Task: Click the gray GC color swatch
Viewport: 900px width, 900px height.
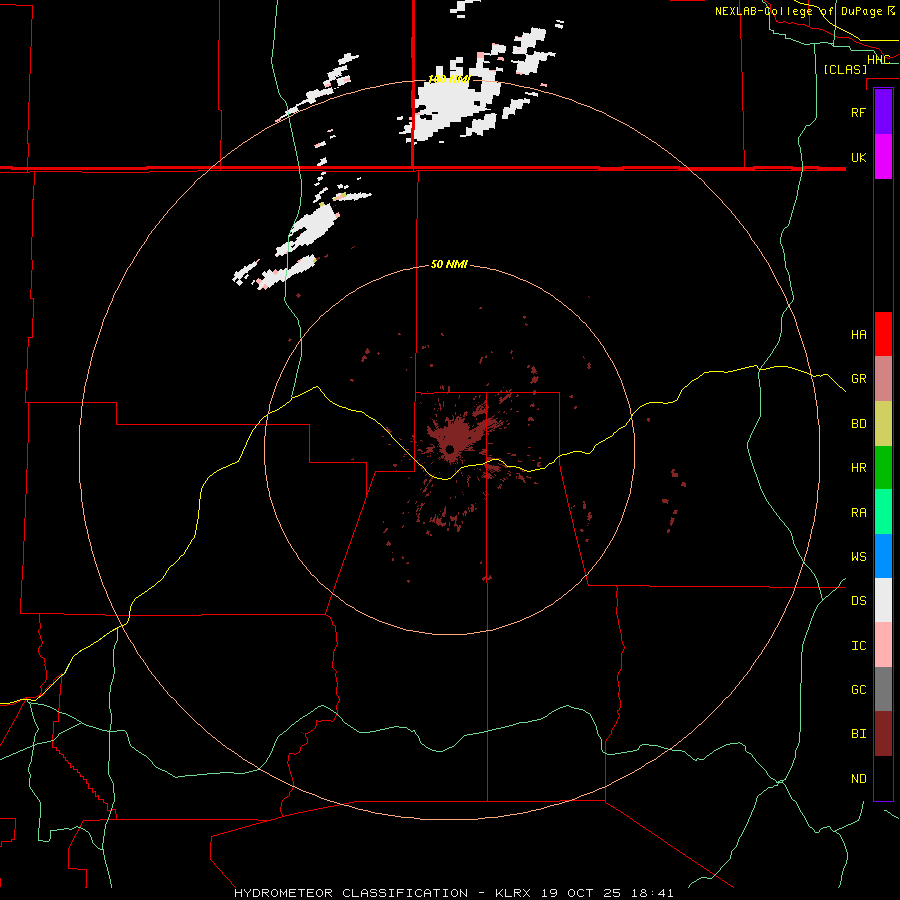Action: (x=883, y=689)
